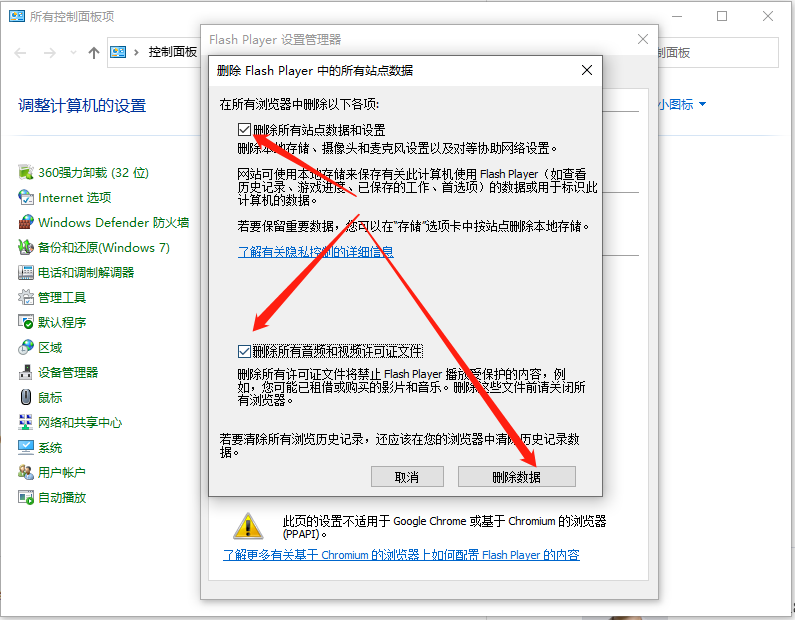The image size is (795, 620).
Task: Uncheck 删除所有站点数据和设置 checkbox
Action: [245, 130]
